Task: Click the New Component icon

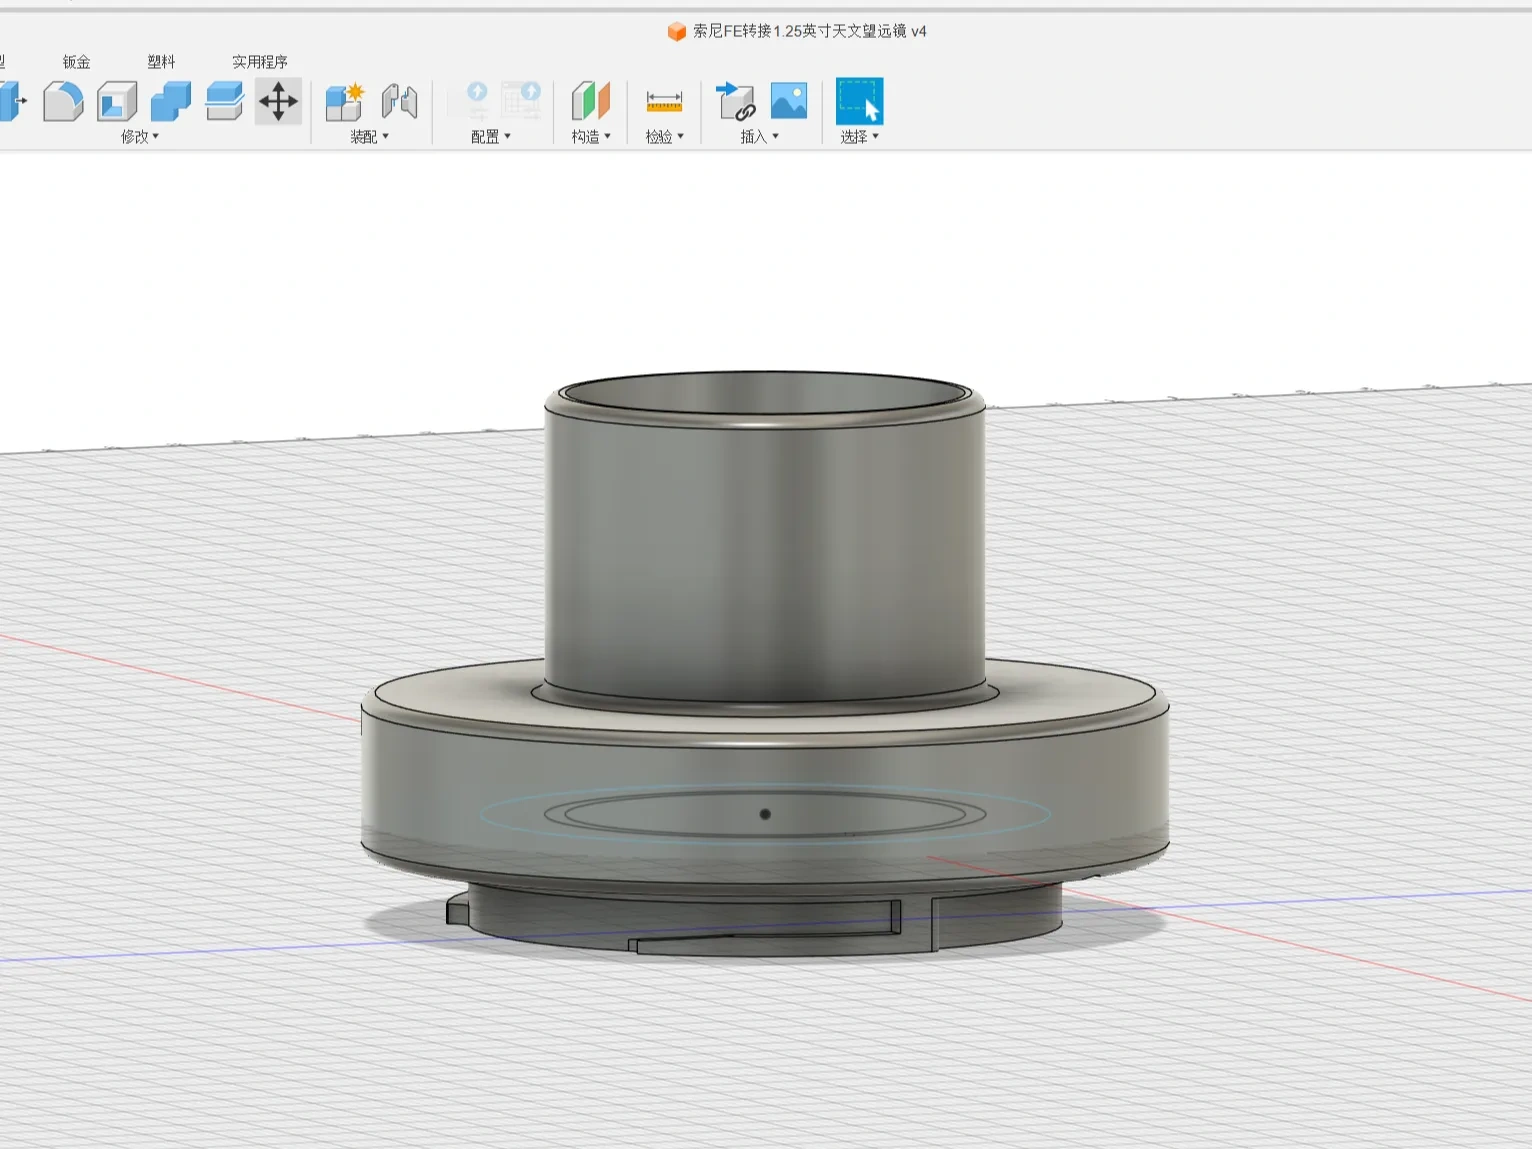Action: click(x=345, y=102)
